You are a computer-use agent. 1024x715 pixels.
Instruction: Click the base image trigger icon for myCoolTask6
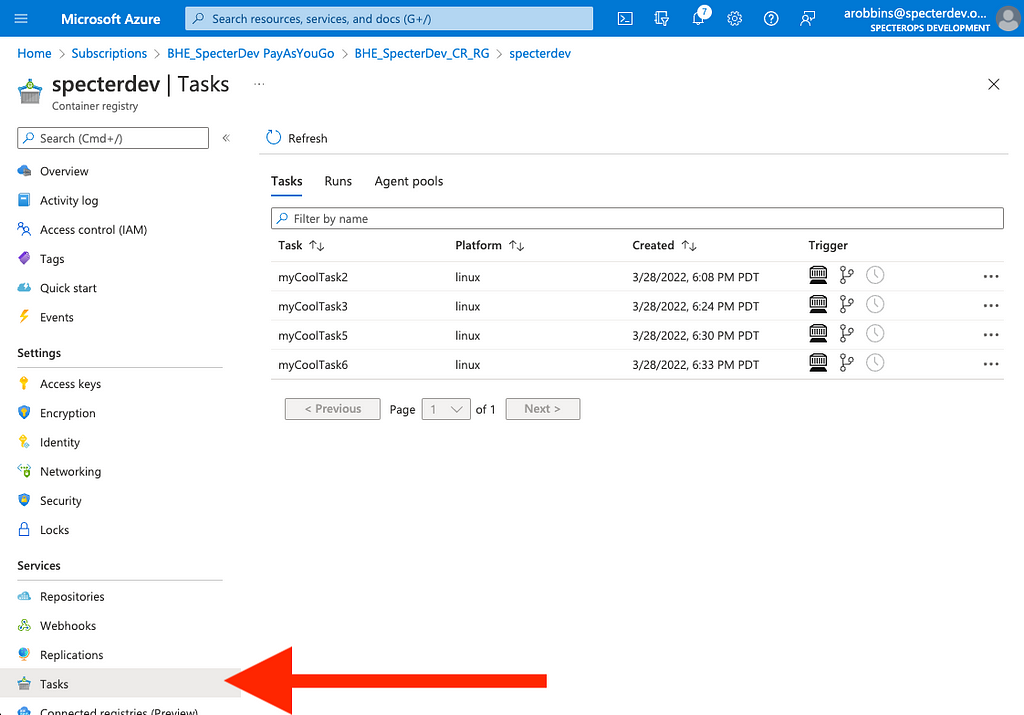coord(818,362)
